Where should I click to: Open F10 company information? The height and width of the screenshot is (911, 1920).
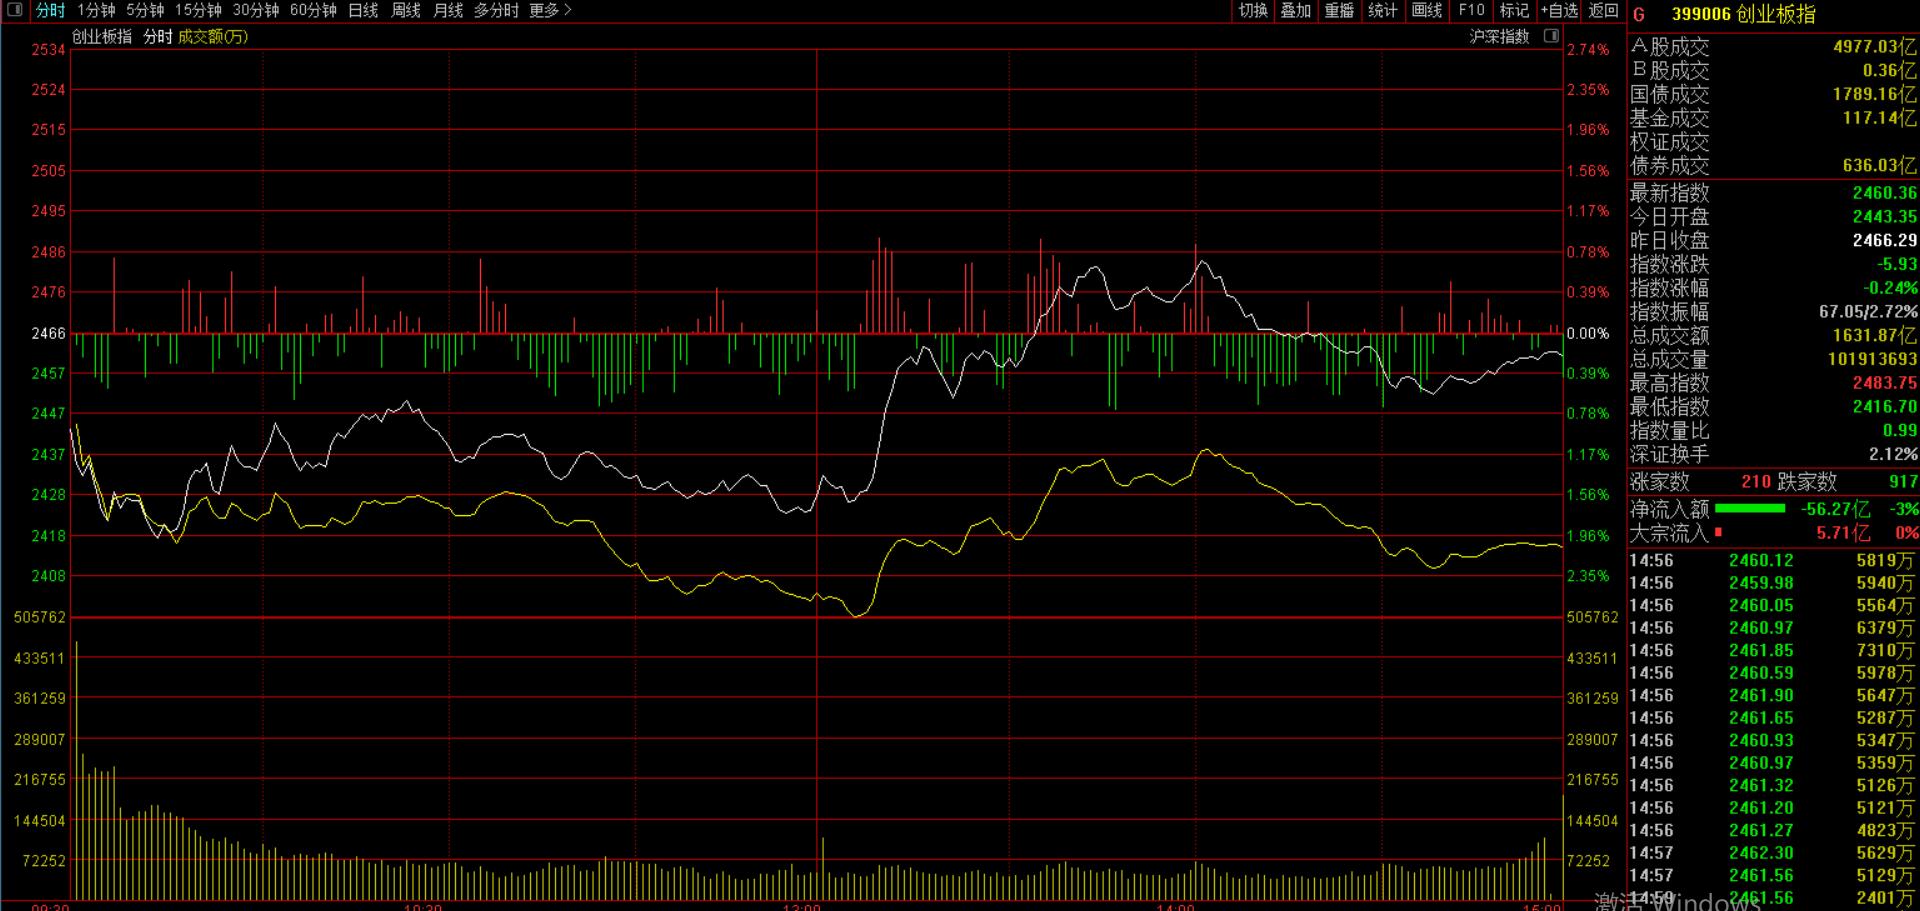[x=1471, y=10]
